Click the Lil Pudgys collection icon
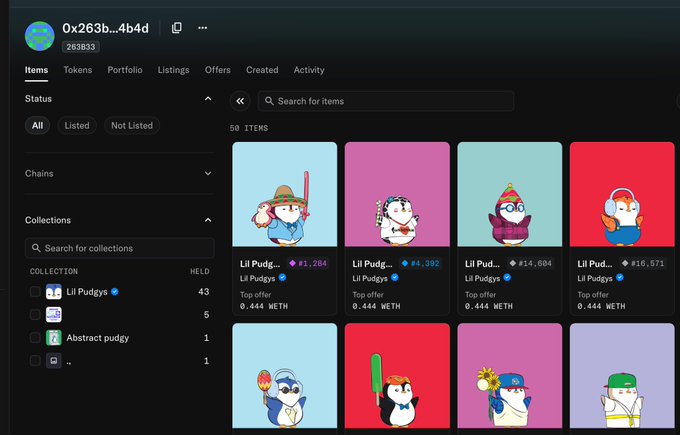Image resolution: width=680 pixels, height=435 pixels. pos(54,291)
